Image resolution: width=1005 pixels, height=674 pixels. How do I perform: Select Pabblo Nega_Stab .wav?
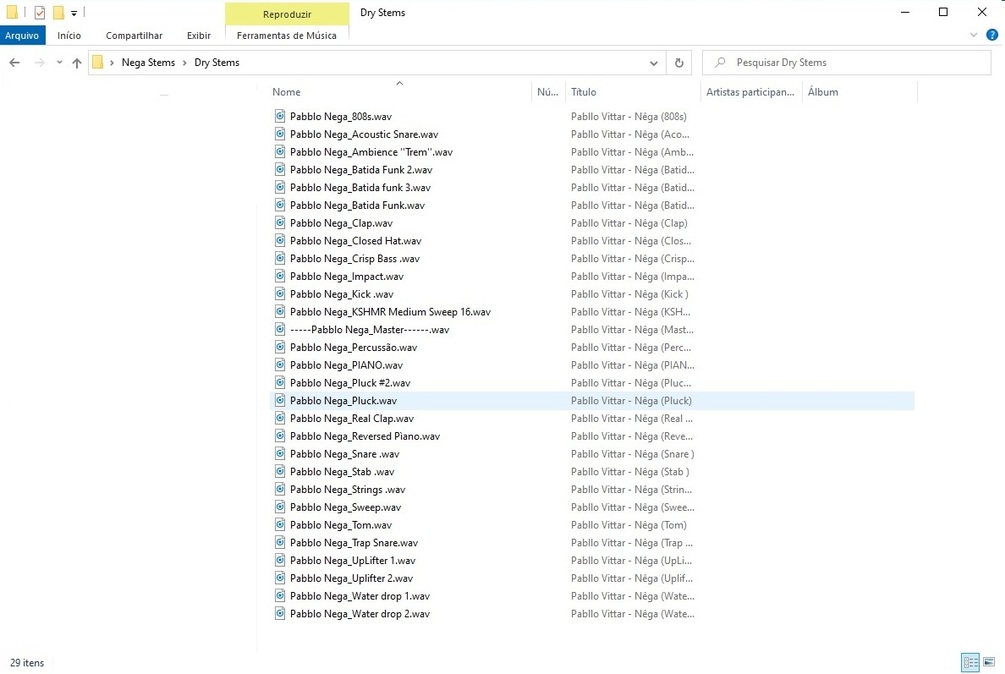(x=342, y=472)
